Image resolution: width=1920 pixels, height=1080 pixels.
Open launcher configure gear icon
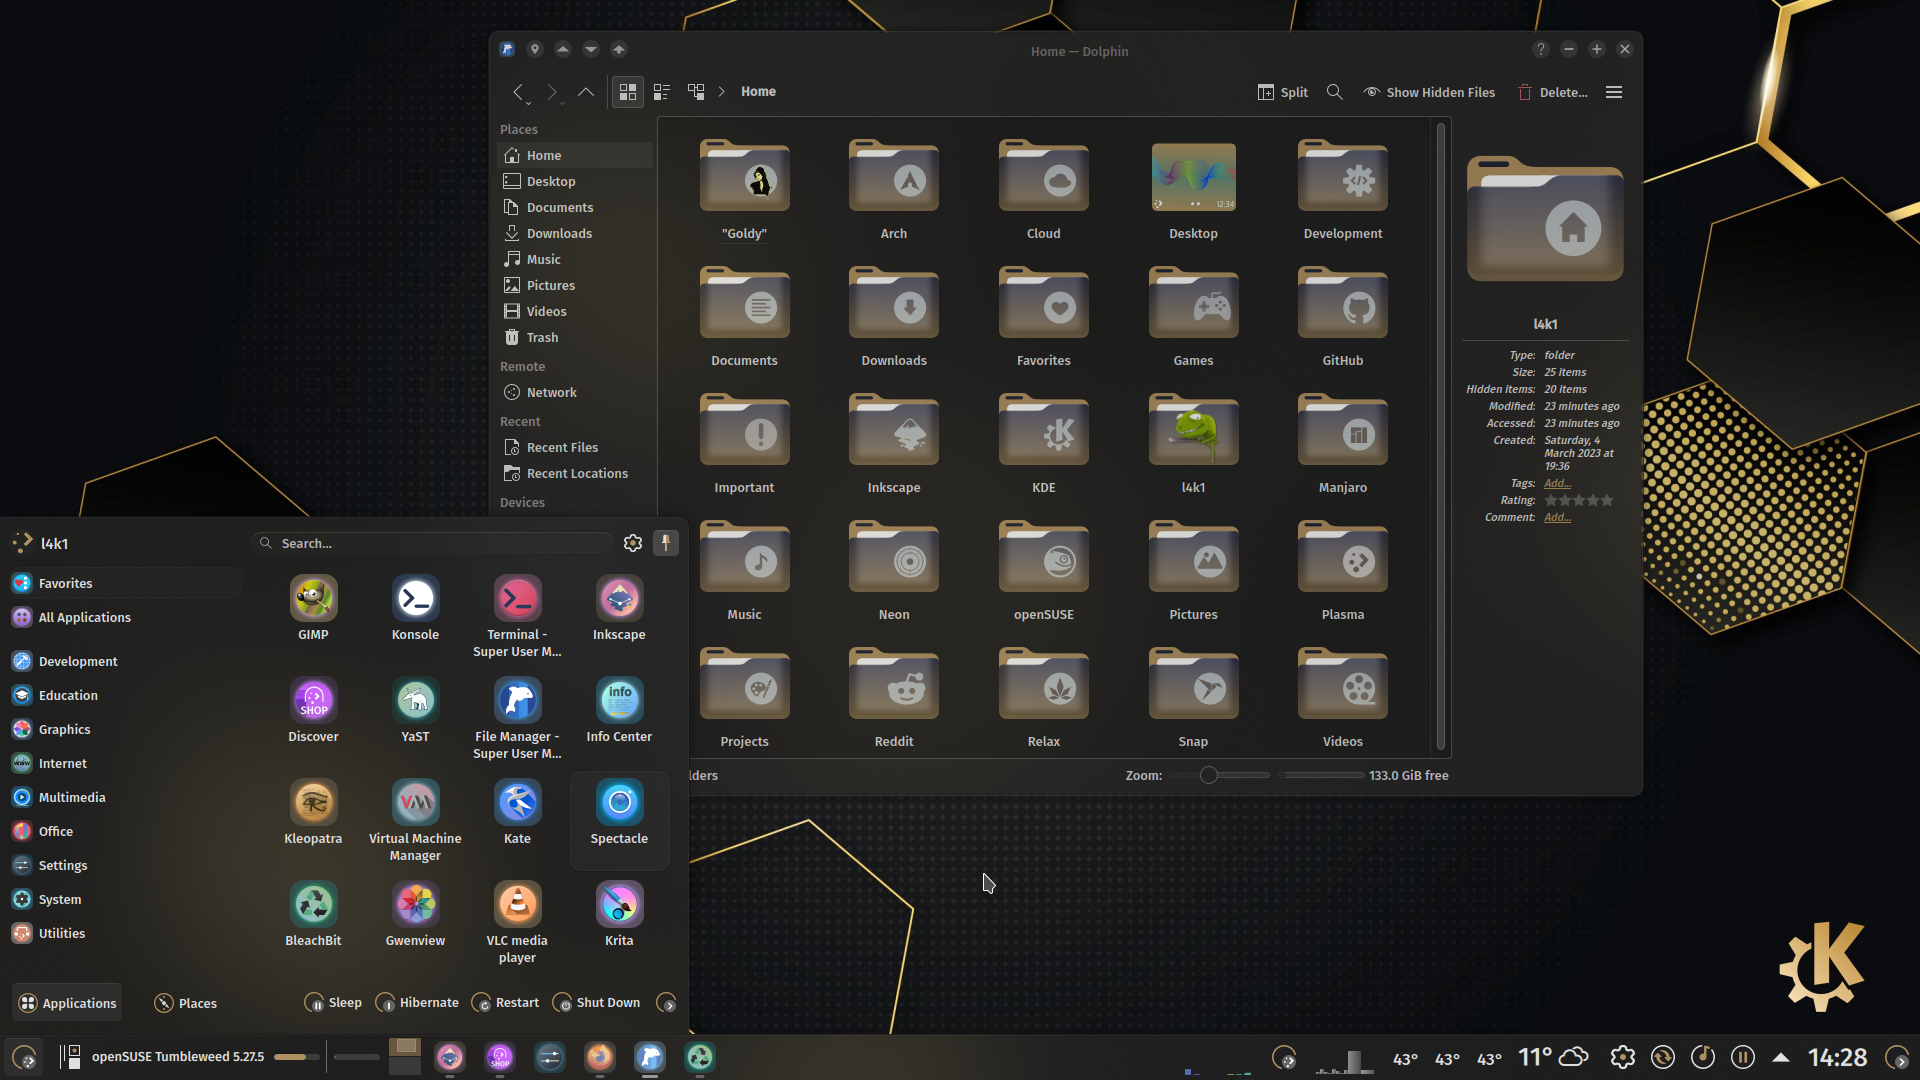pos(633,543)
